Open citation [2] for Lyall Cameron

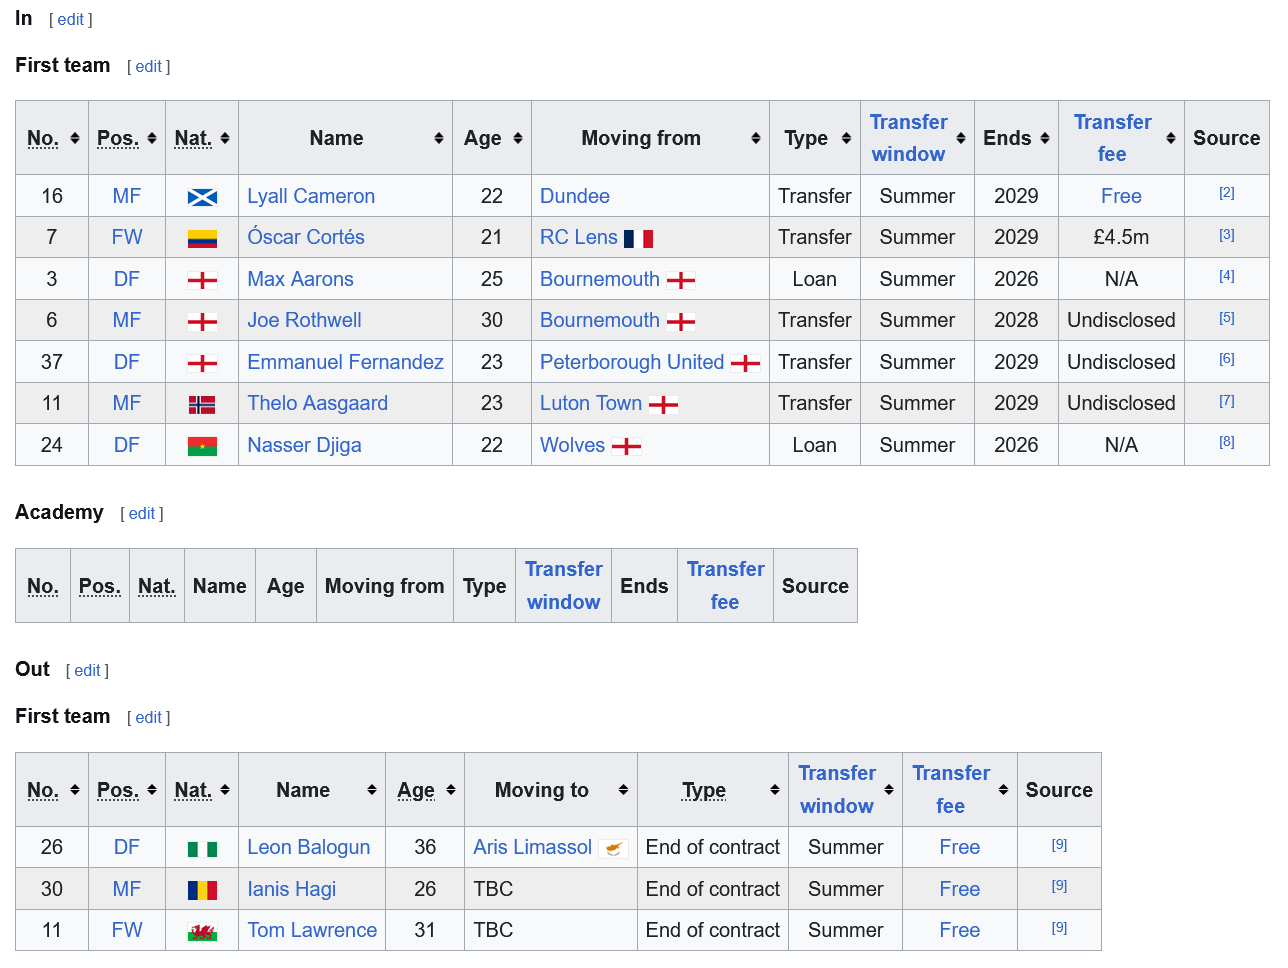click(x=1227, y=194)
